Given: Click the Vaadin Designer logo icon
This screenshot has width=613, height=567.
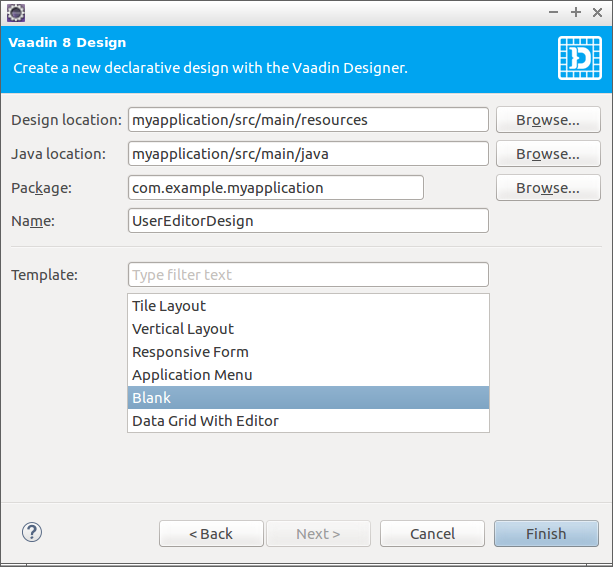Looking at the screenshot, I should (579, 57).
